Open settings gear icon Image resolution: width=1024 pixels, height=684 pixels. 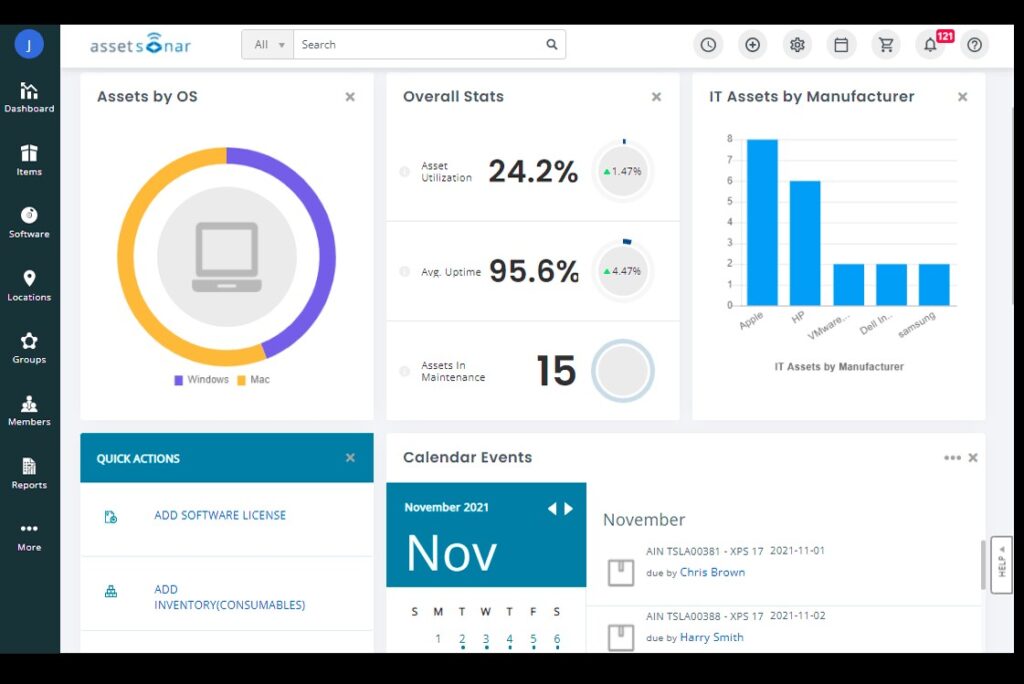[x=797, y=44]
